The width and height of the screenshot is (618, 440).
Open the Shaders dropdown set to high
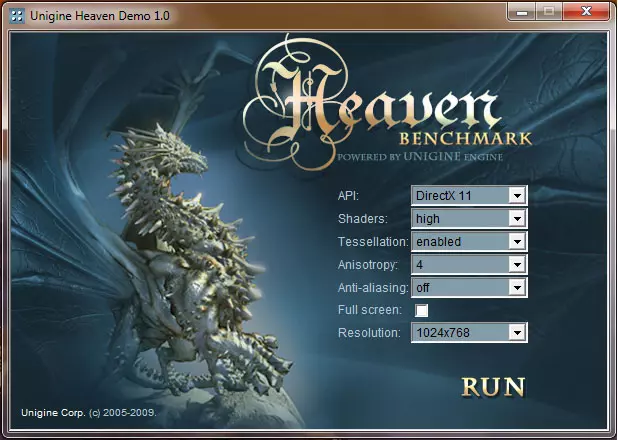pos(469,218)
